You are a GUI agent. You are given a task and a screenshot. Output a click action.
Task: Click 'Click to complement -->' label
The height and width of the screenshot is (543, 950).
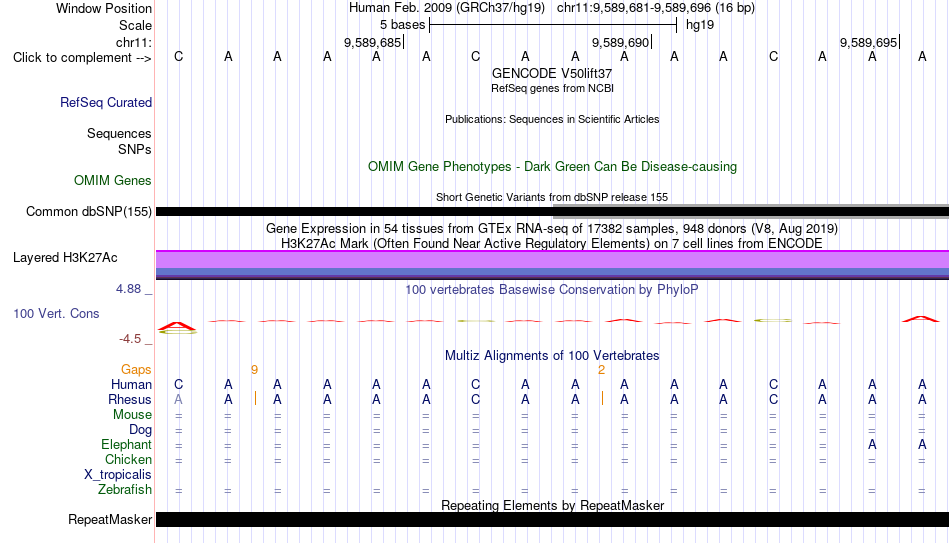click(82, 58)
